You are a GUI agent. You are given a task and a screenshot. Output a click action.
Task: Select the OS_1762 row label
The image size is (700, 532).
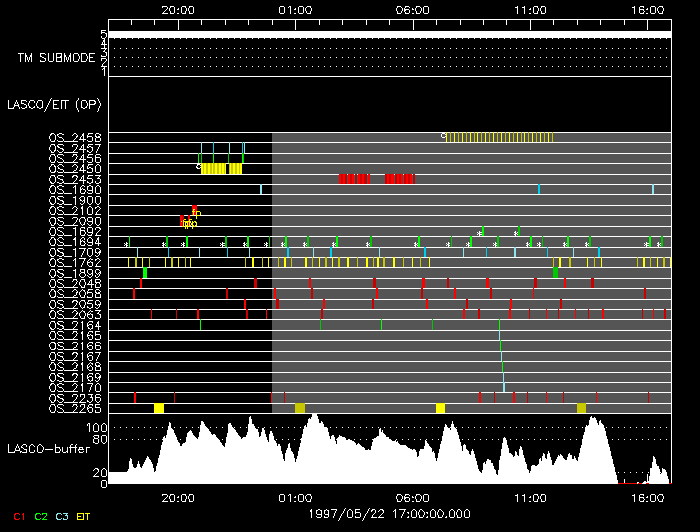point(74,262)
